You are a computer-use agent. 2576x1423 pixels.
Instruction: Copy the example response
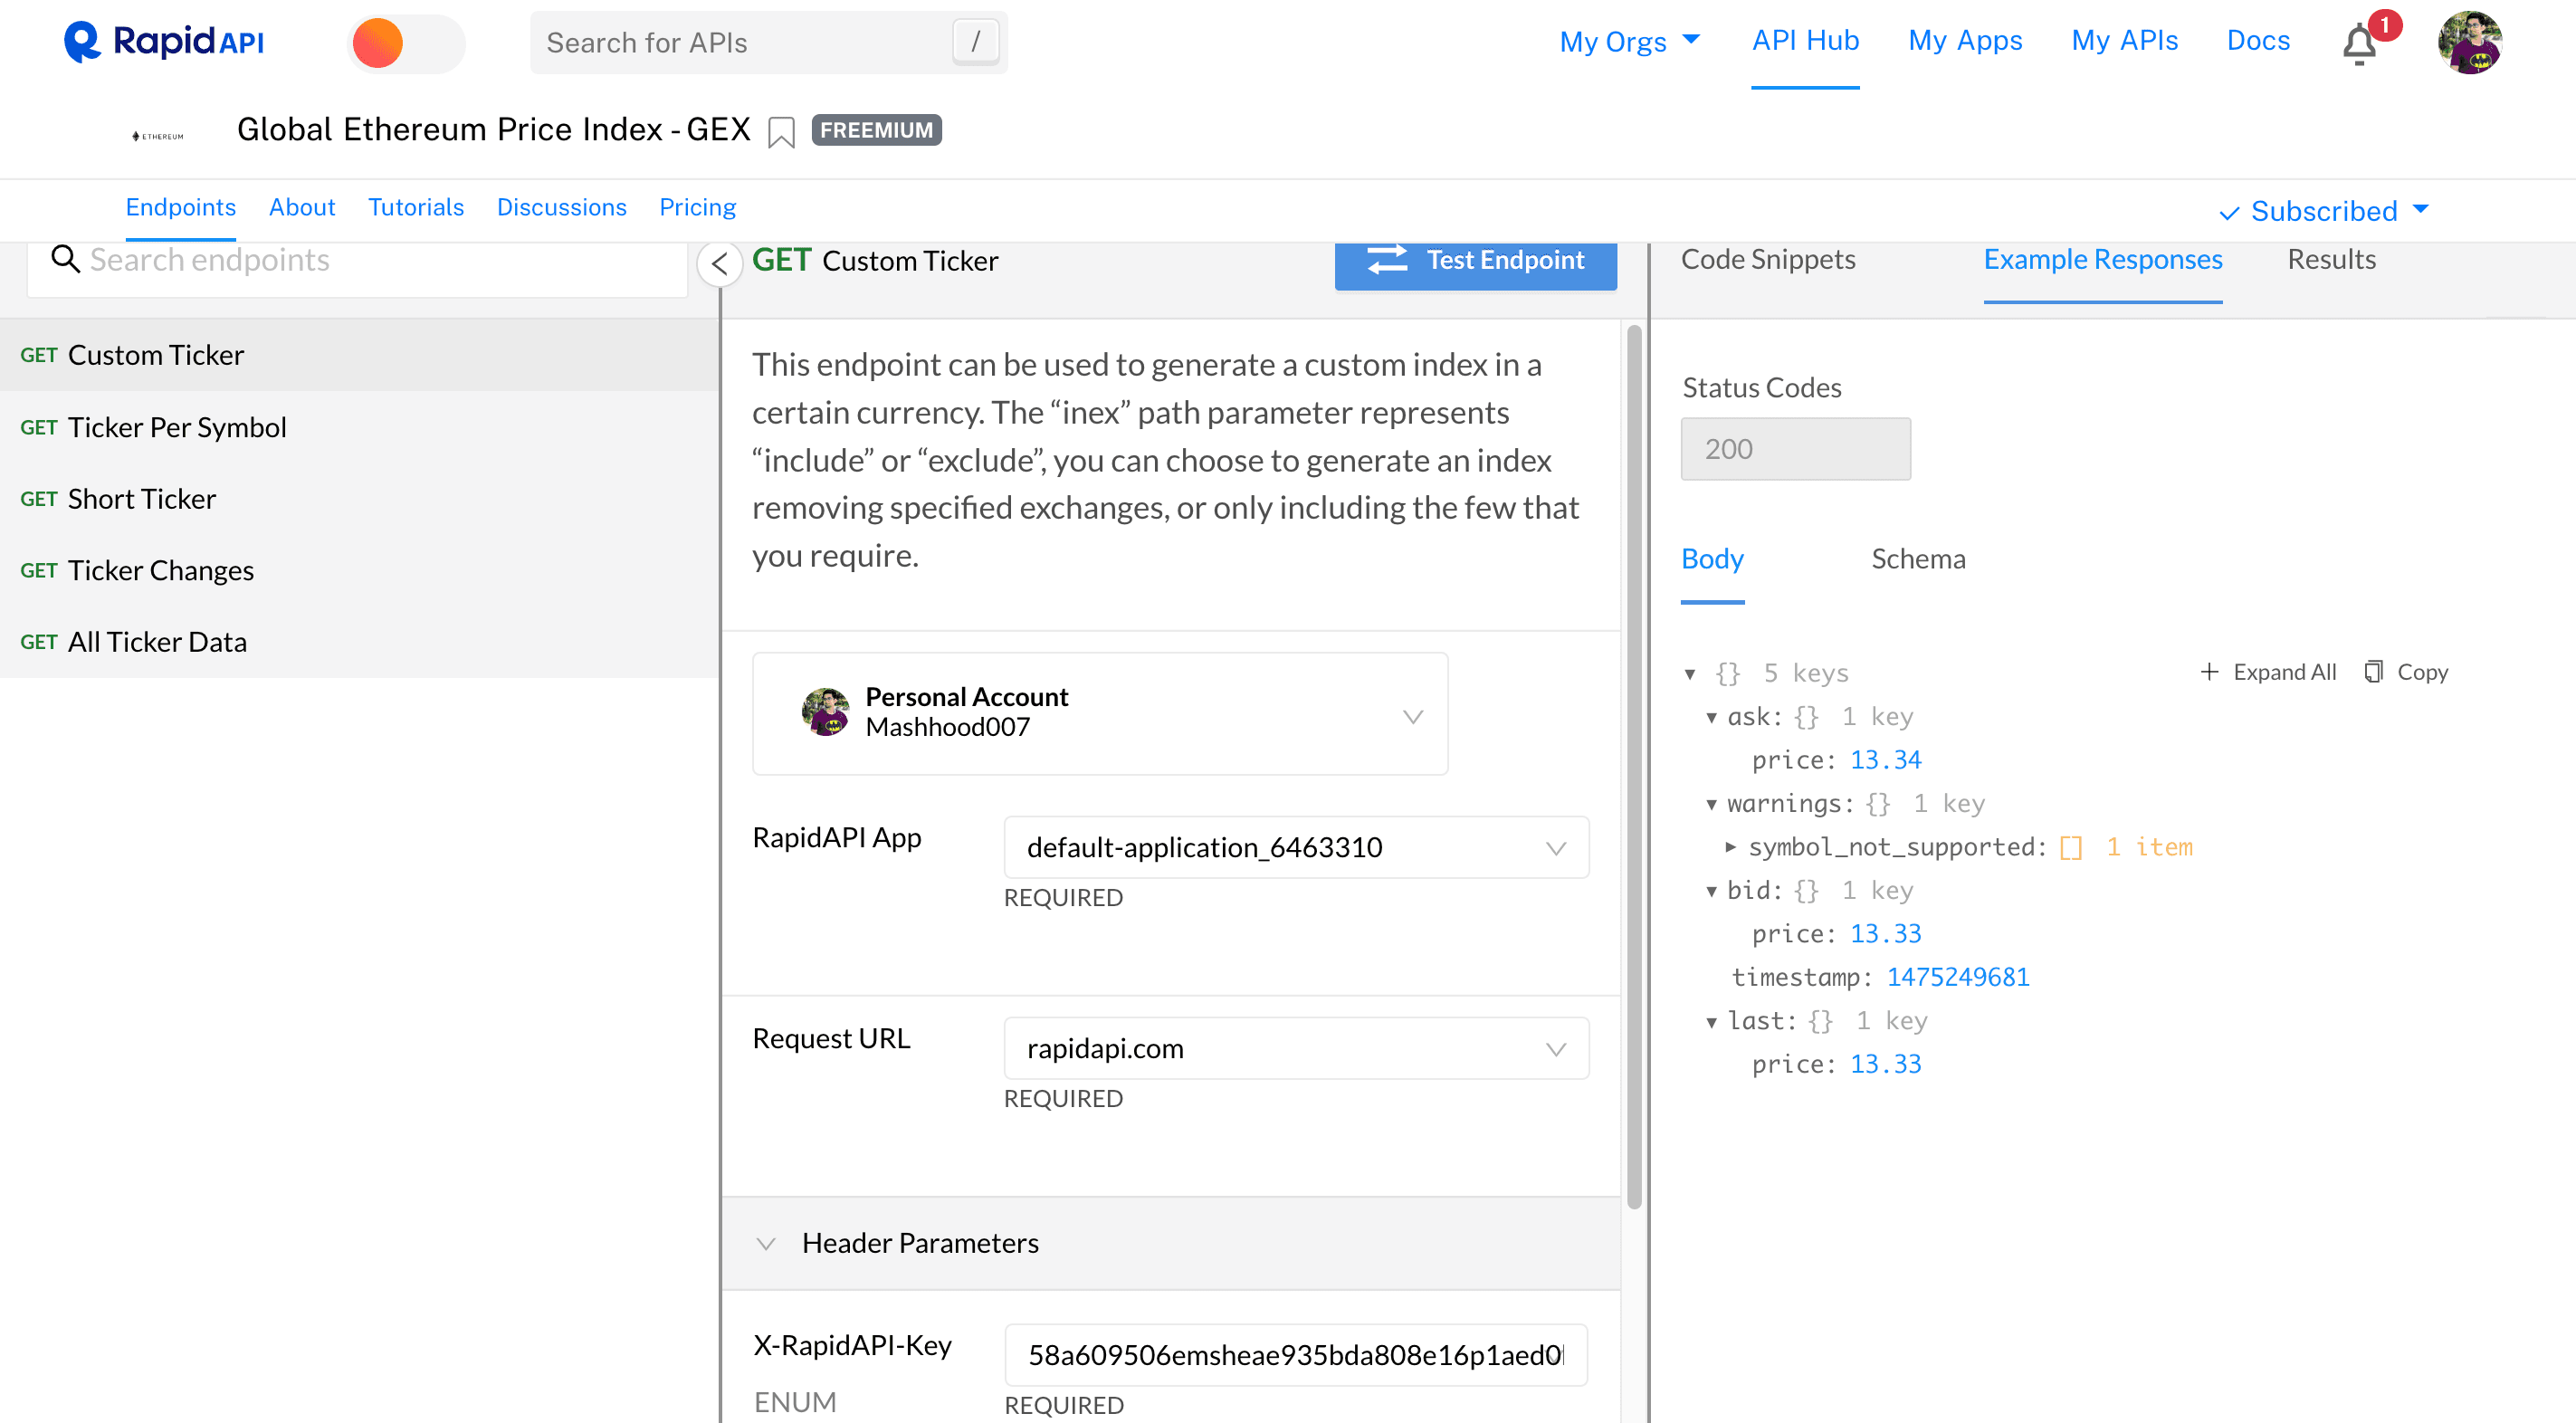[2406, 672]
